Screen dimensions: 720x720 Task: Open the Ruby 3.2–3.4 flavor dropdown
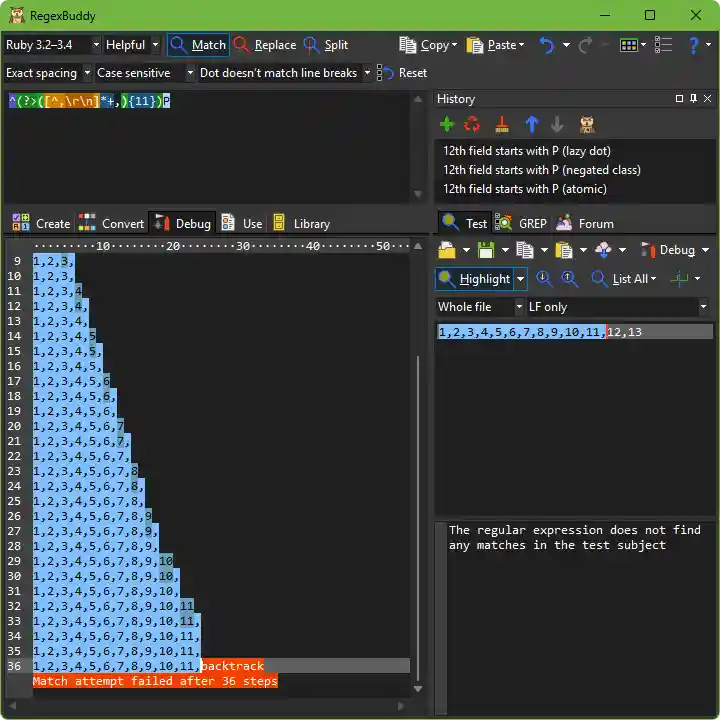52,45
